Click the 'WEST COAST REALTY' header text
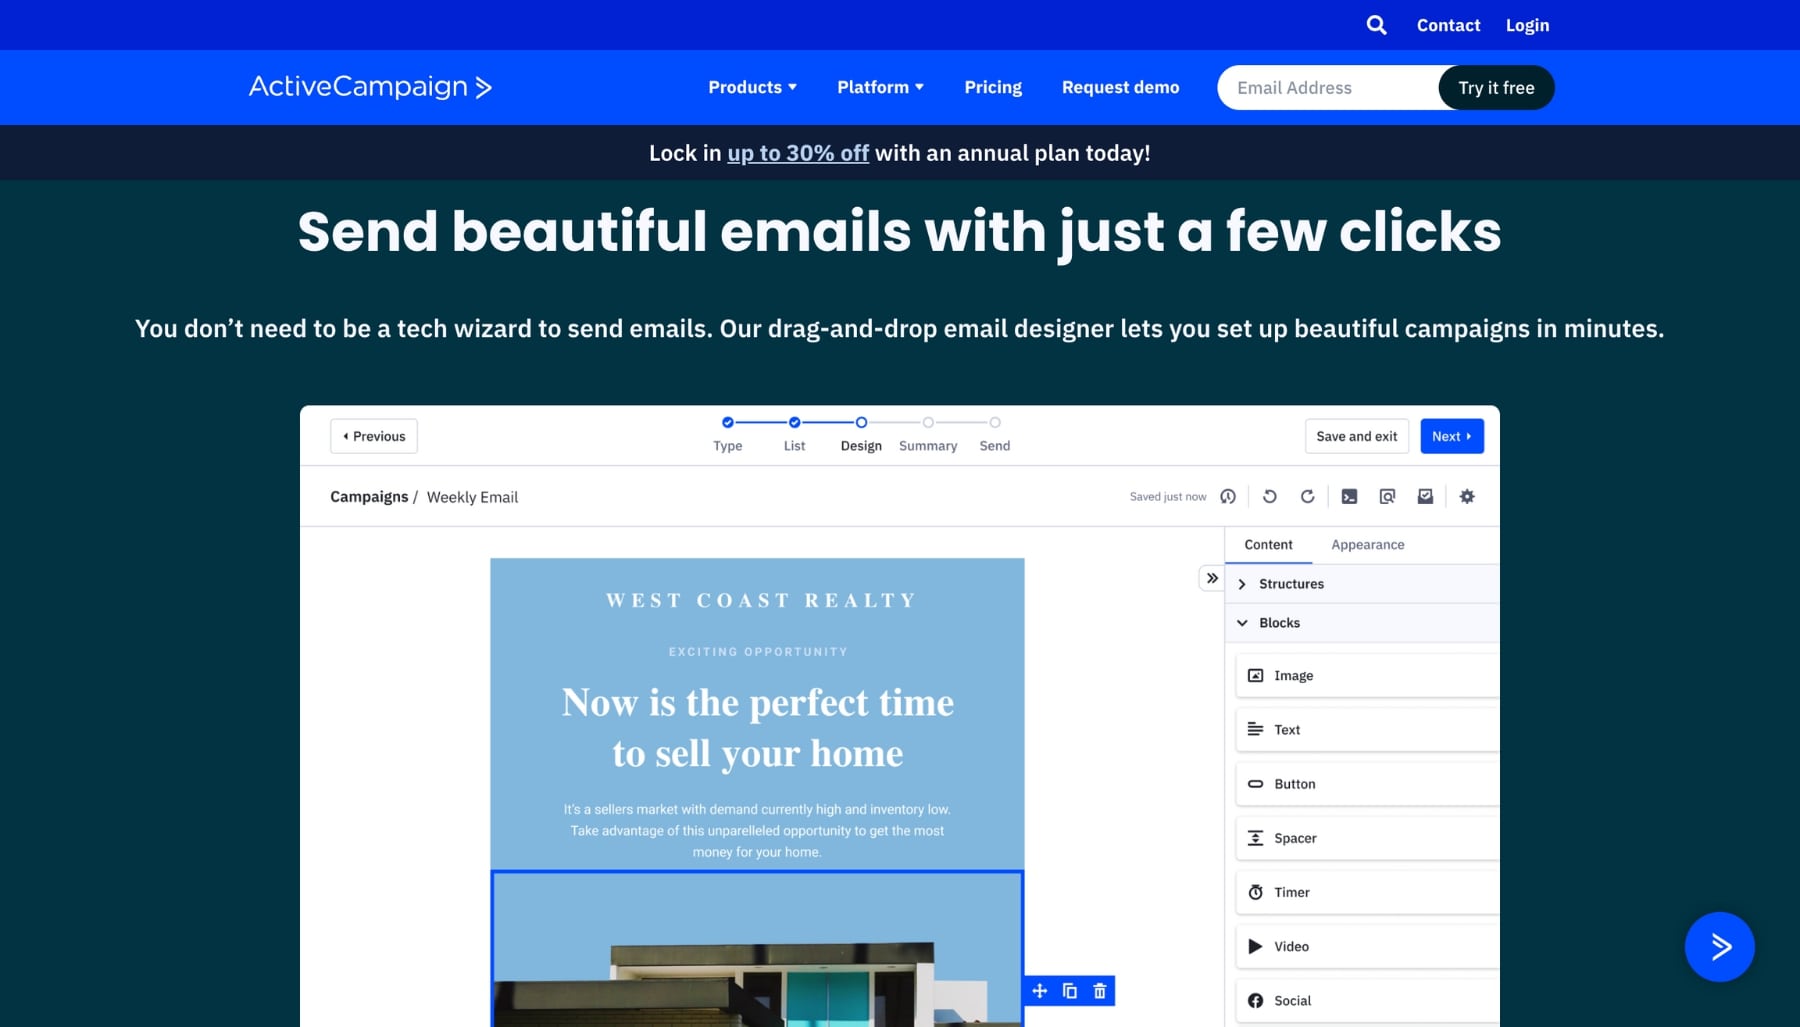The height and width of the screenshot is (1027, 1800). pos(761,600)
